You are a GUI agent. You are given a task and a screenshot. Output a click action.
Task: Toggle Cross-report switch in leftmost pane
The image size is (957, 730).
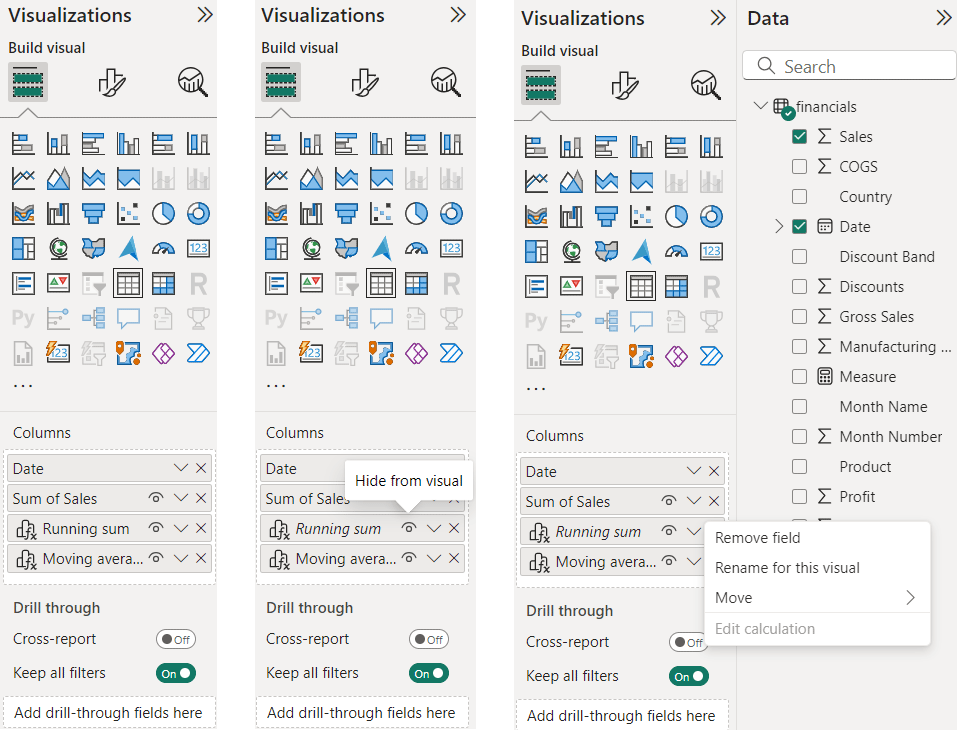(176, 640)
